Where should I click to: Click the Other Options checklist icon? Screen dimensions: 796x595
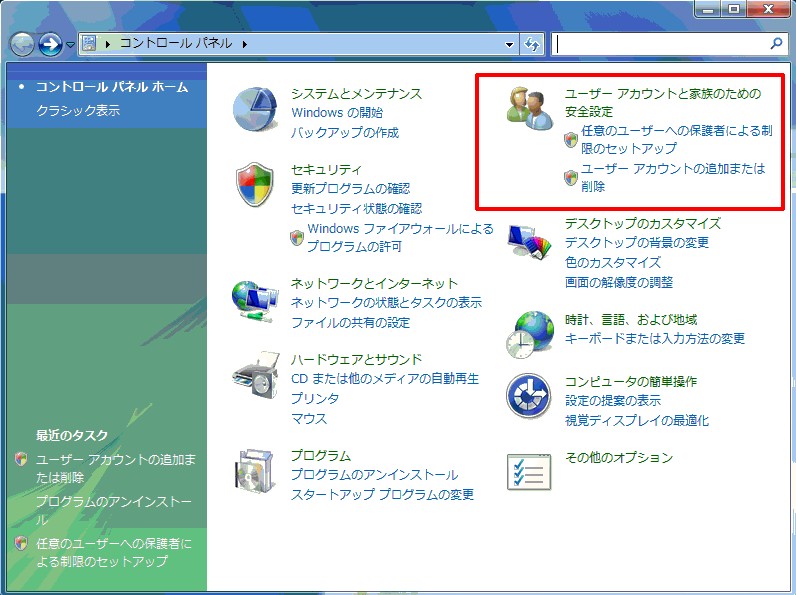528,472
